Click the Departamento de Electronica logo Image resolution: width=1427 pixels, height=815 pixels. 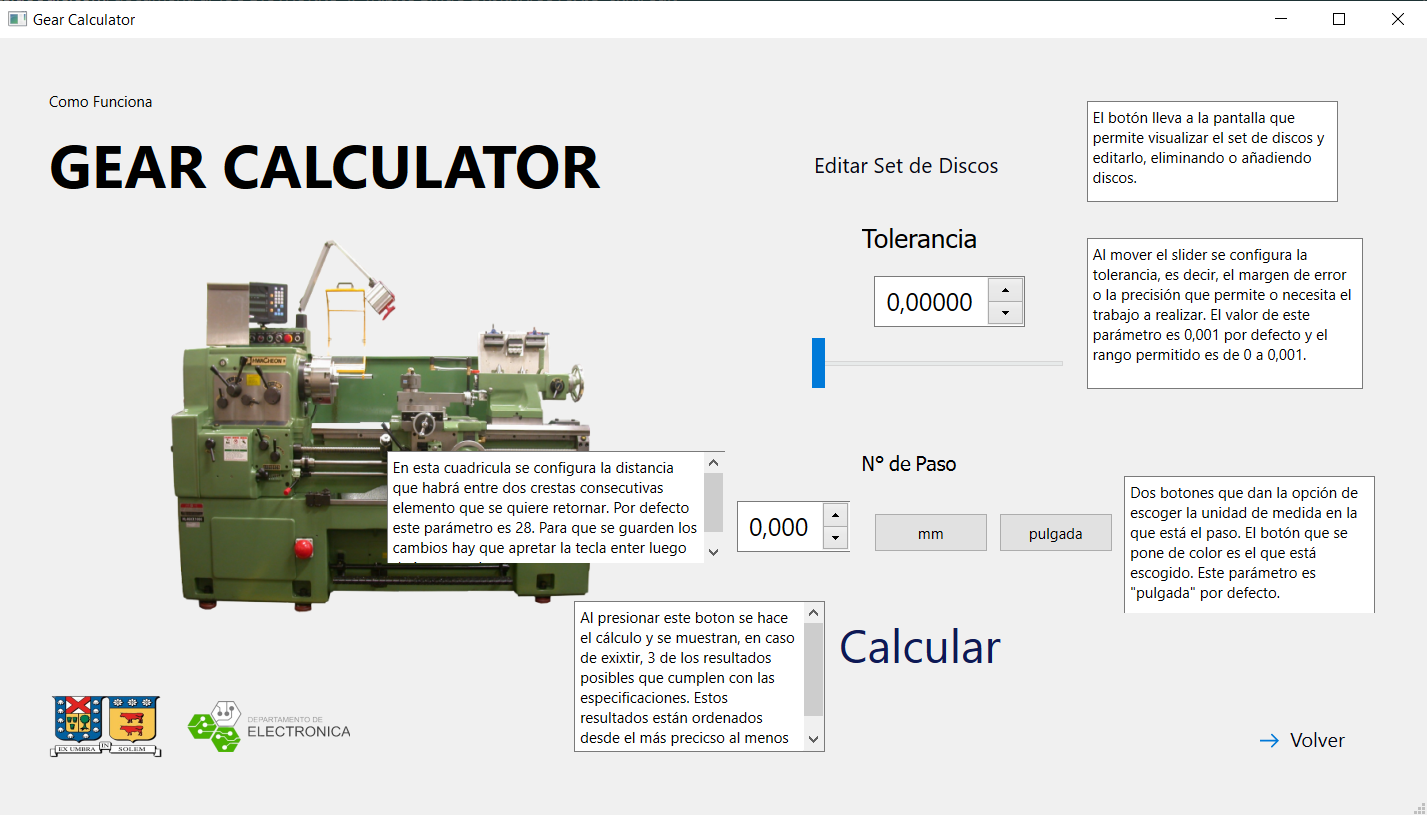269,725
